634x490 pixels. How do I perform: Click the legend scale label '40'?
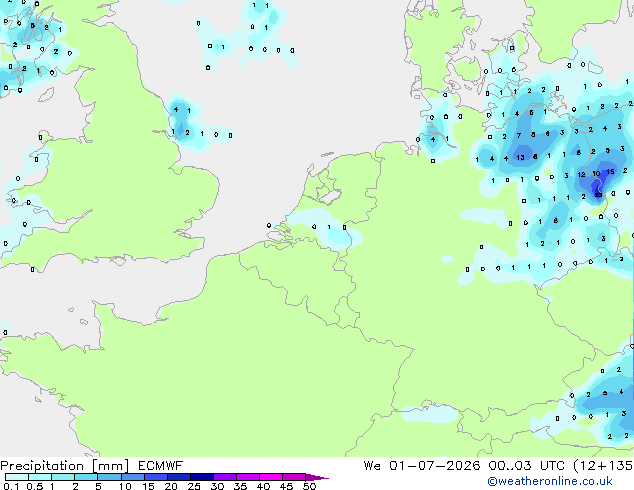point(264,486)
